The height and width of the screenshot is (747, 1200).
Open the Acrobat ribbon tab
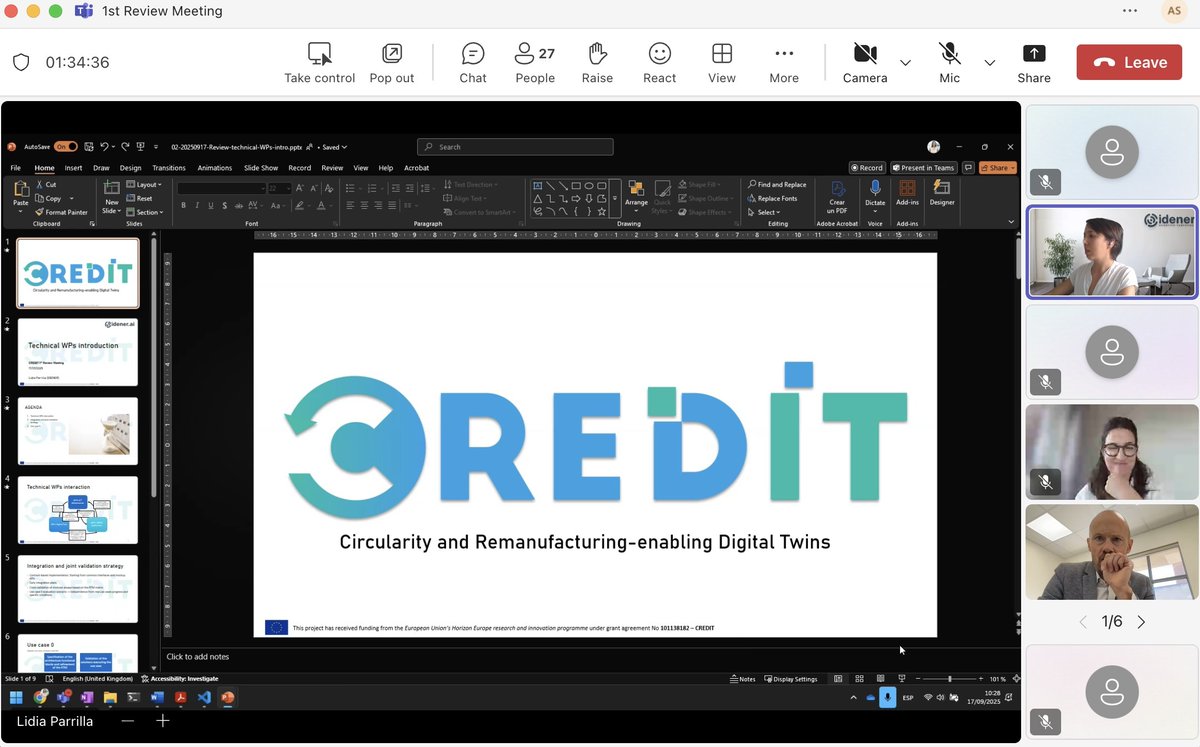[416, 167]
